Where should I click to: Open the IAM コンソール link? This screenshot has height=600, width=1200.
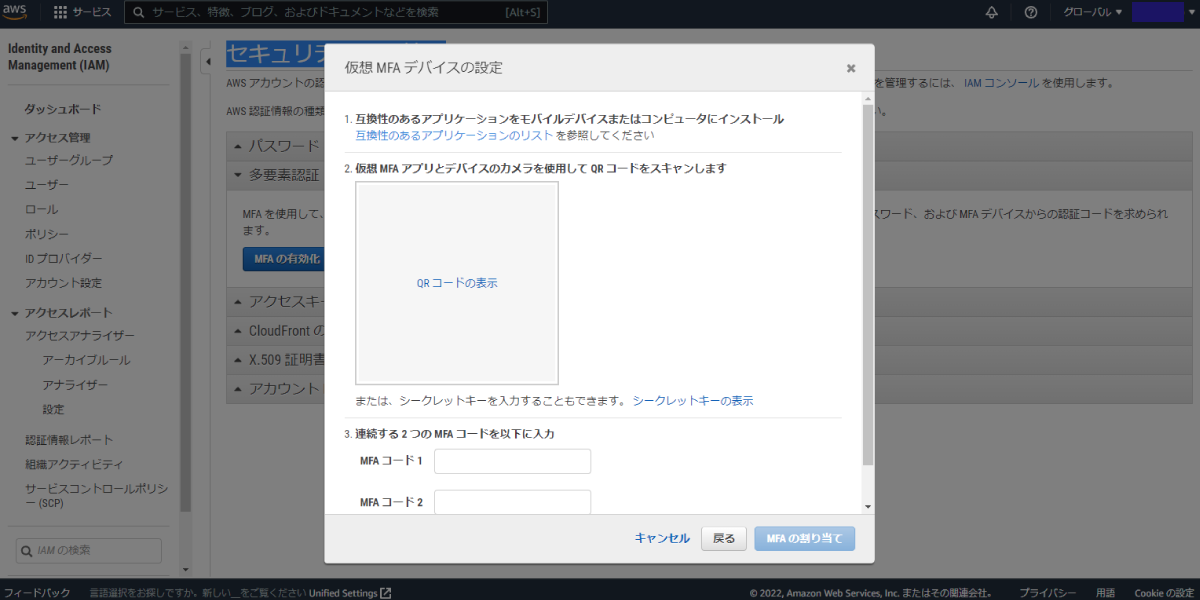[x=1002, y=83]
